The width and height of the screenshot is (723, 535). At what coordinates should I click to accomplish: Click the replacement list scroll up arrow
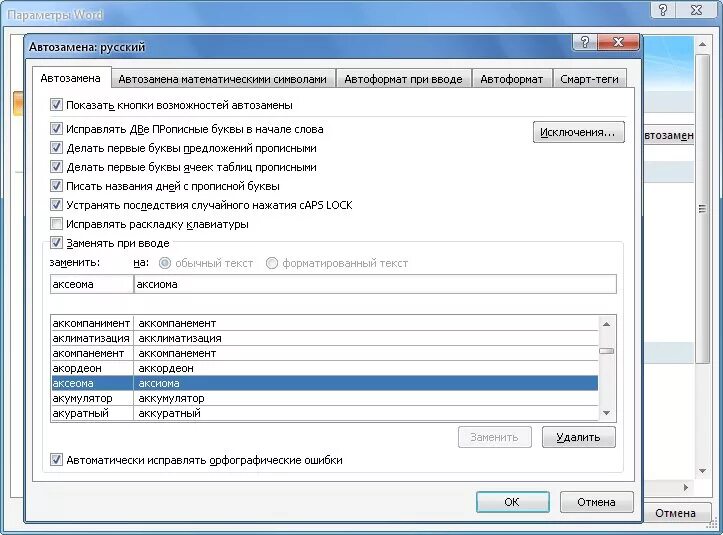point(606,324)
